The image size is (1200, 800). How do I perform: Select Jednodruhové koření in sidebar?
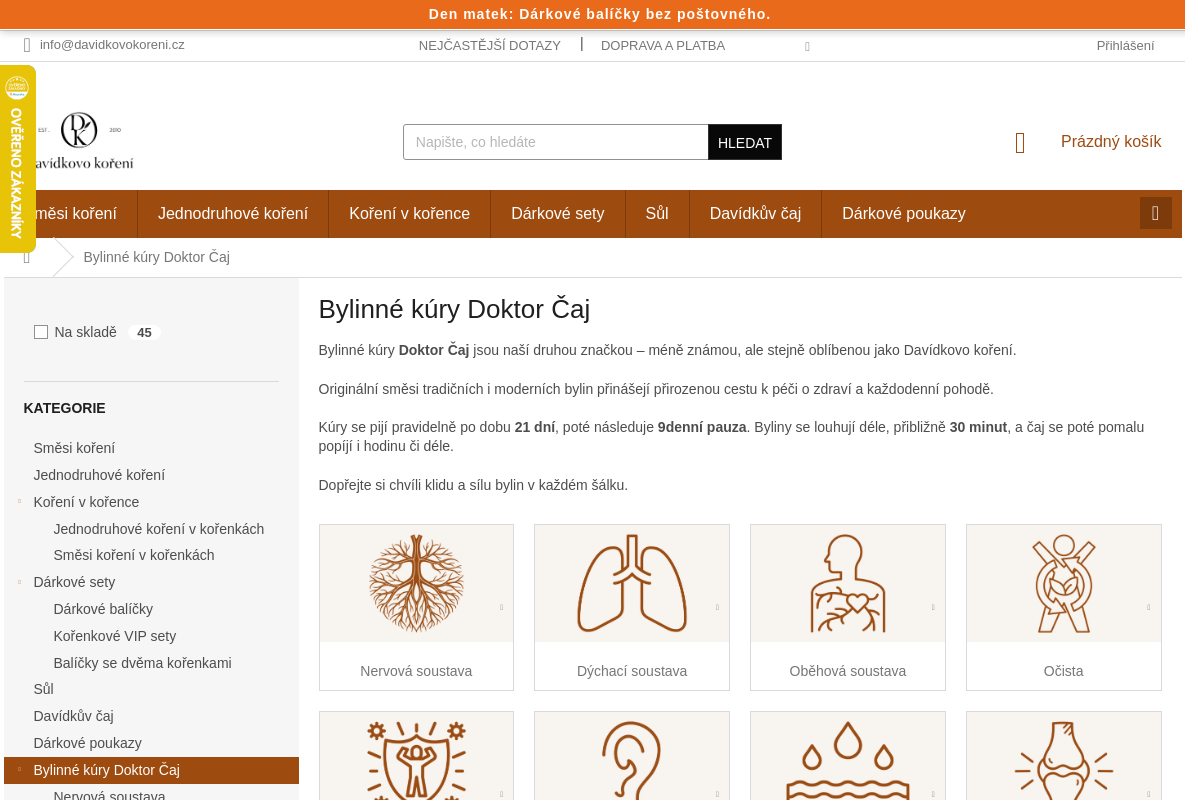[x=99, y=475]
